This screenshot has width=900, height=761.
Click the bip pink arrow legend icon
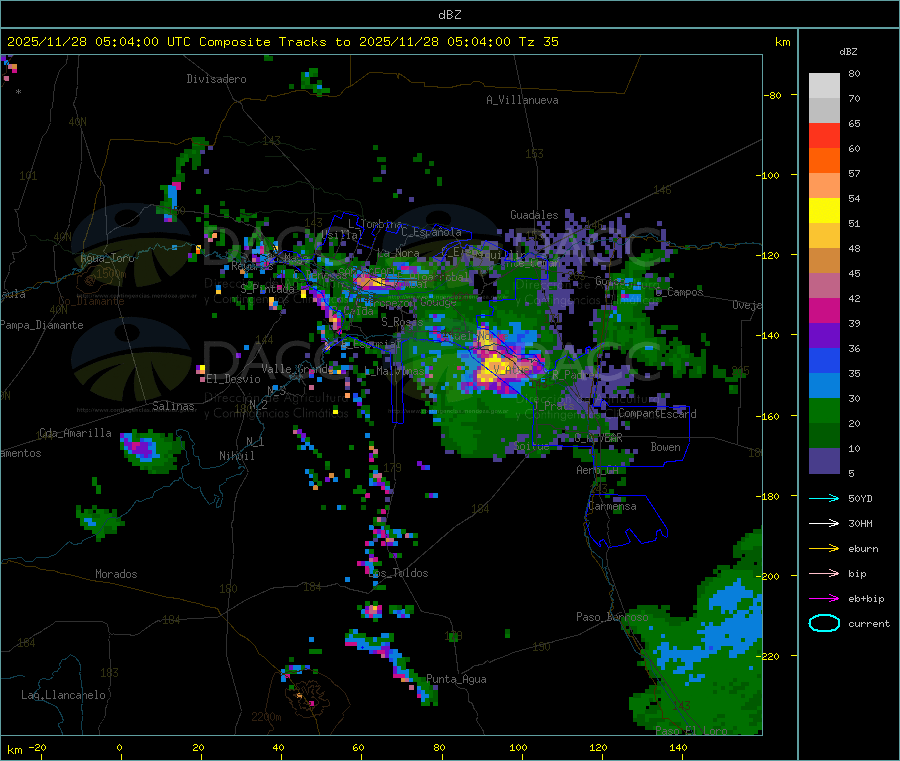click(x=824, y=573)
